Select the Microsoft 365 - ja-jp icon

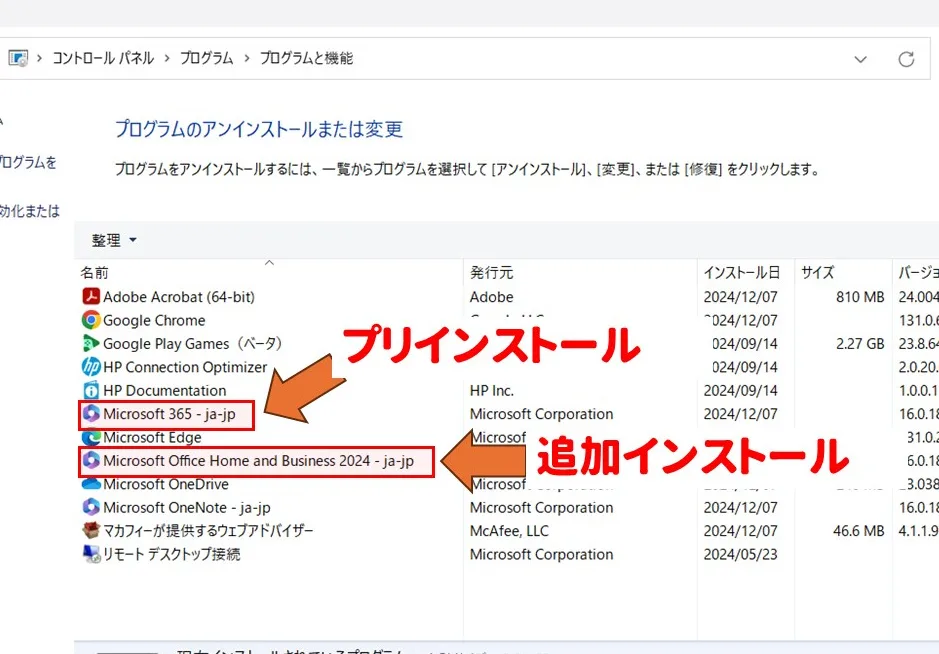pos(91,414)
